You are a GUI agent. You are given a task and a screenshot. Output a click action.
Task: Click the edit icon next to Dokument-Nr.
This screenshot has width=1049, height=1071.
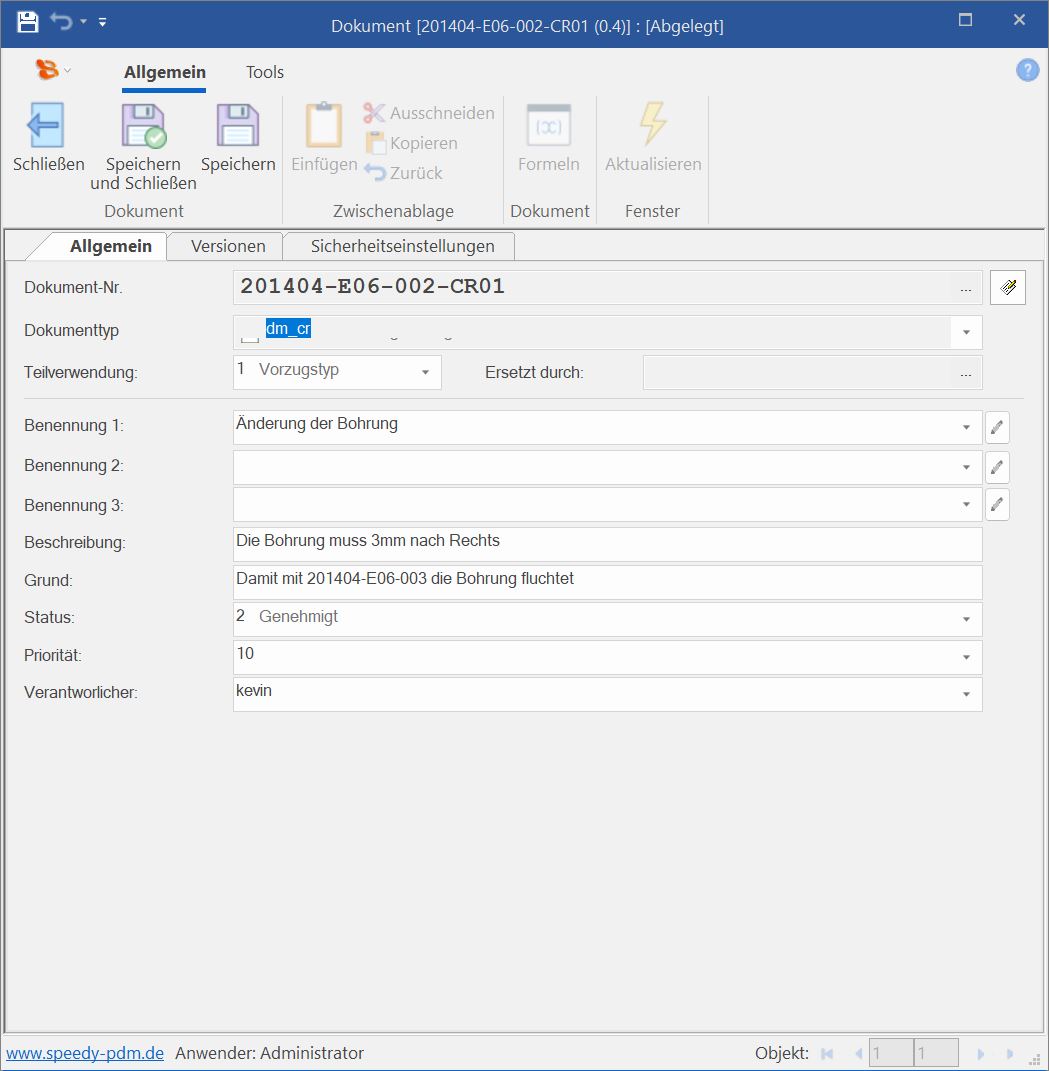[1007, 288]
